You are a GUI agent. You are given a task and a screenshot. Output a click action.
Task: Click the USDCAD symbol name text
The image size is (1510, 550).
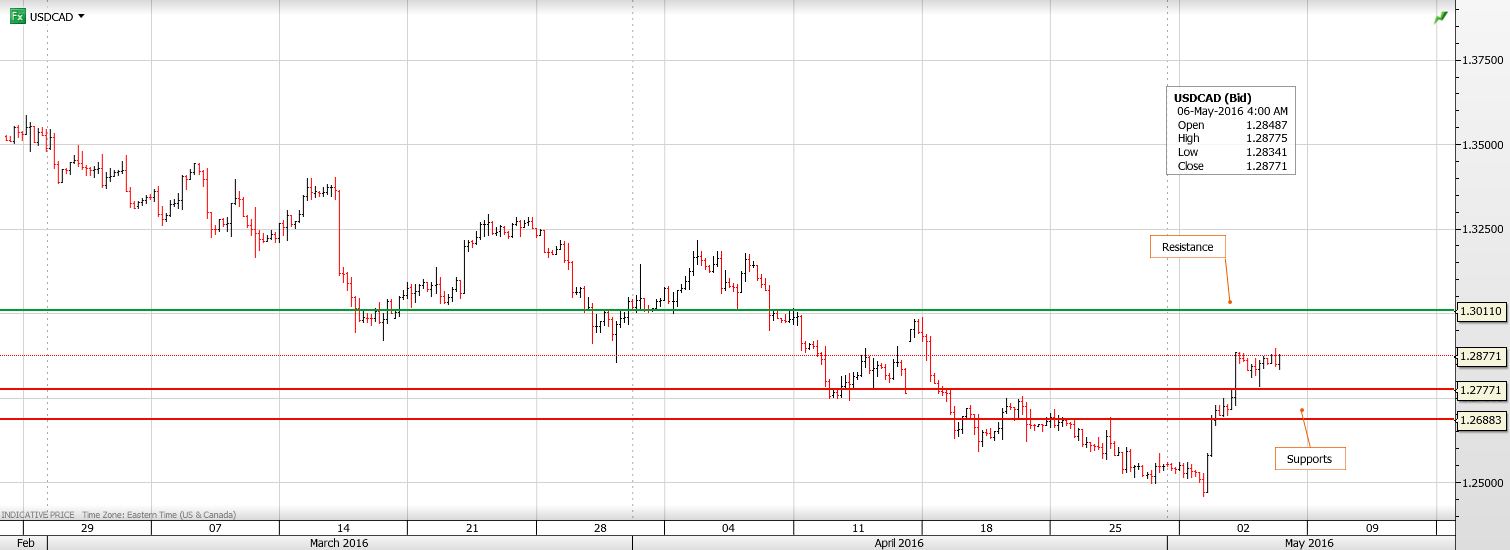tap(51, 17)
